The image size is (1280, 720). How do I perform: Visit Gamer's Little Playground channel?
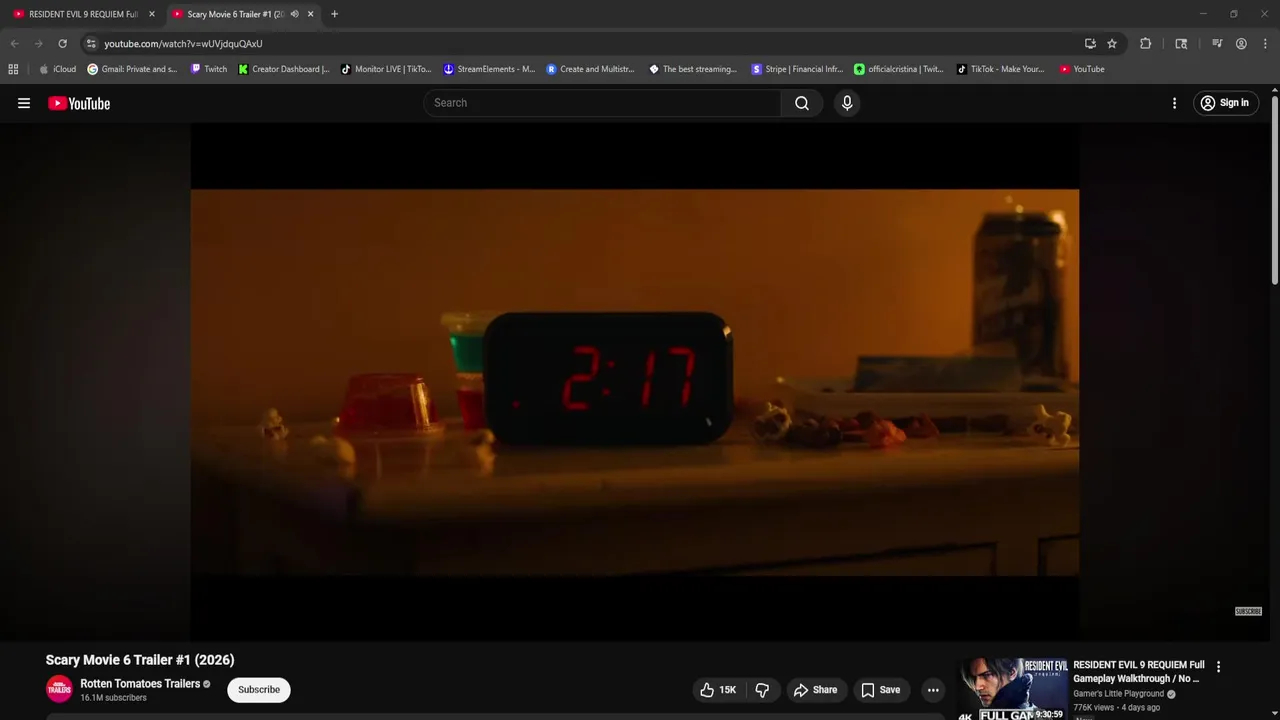pos(1118,694)
